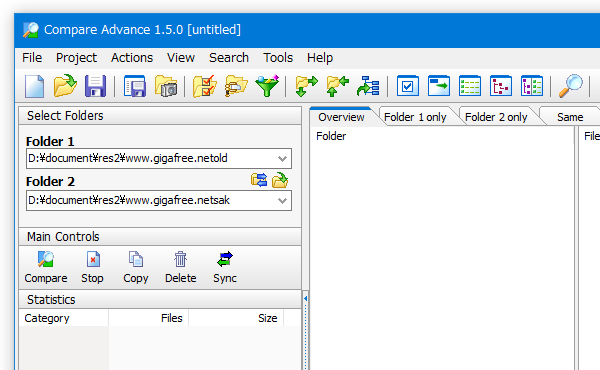
Task: Click the Sync button
Action: tap(225, 267)
